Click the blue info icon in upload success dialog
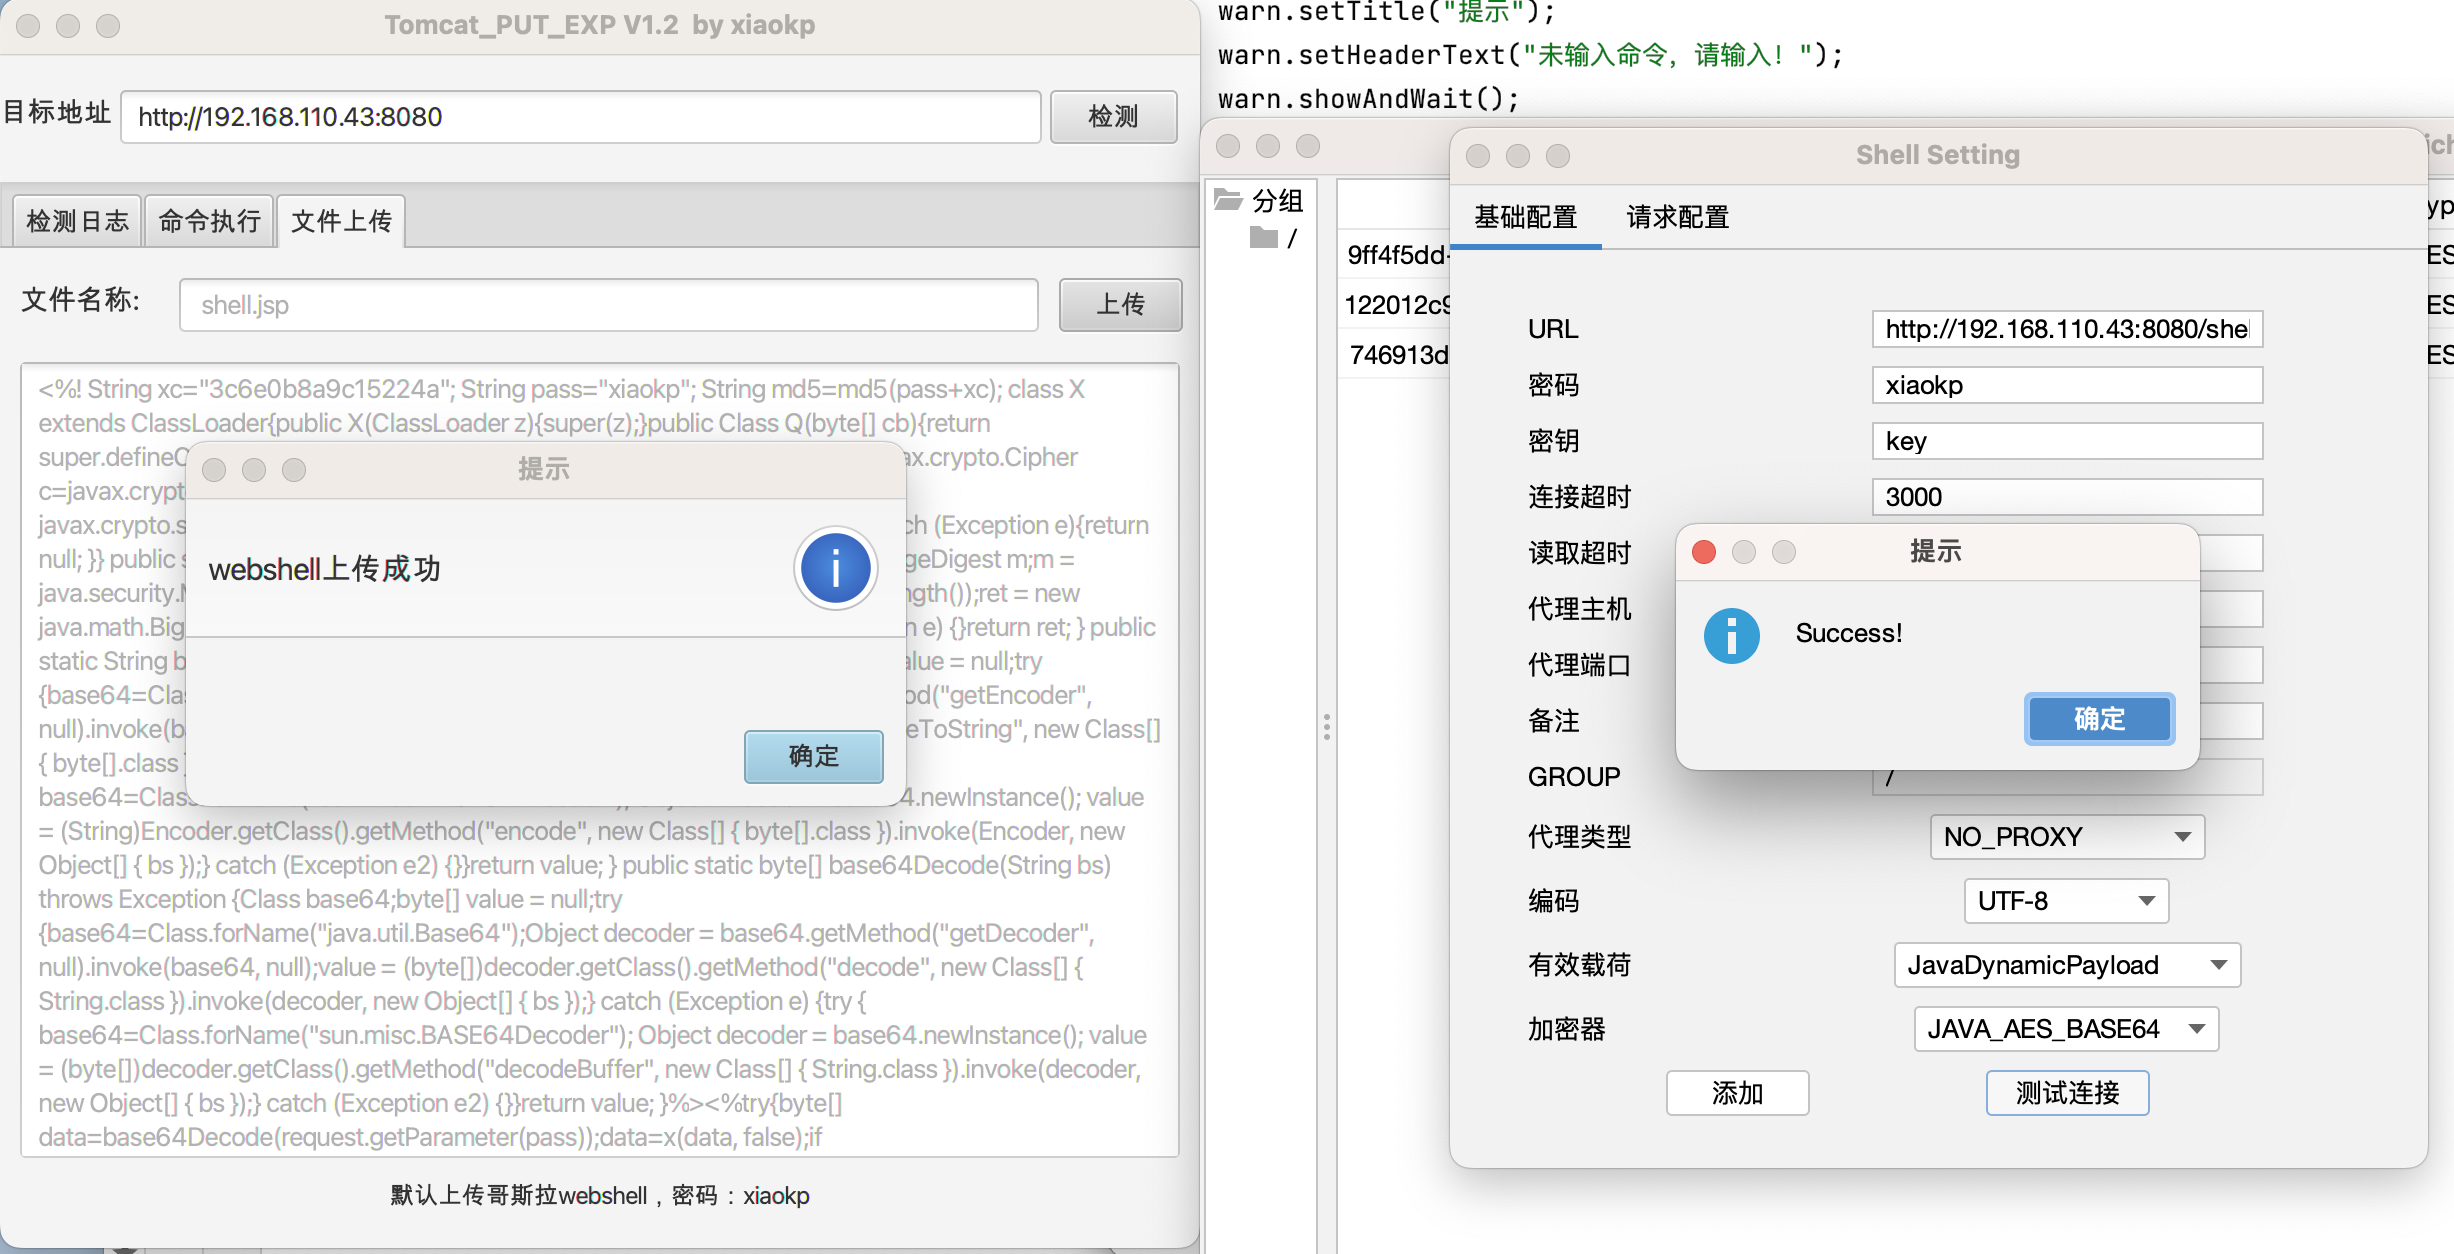 tap(836, 568)
